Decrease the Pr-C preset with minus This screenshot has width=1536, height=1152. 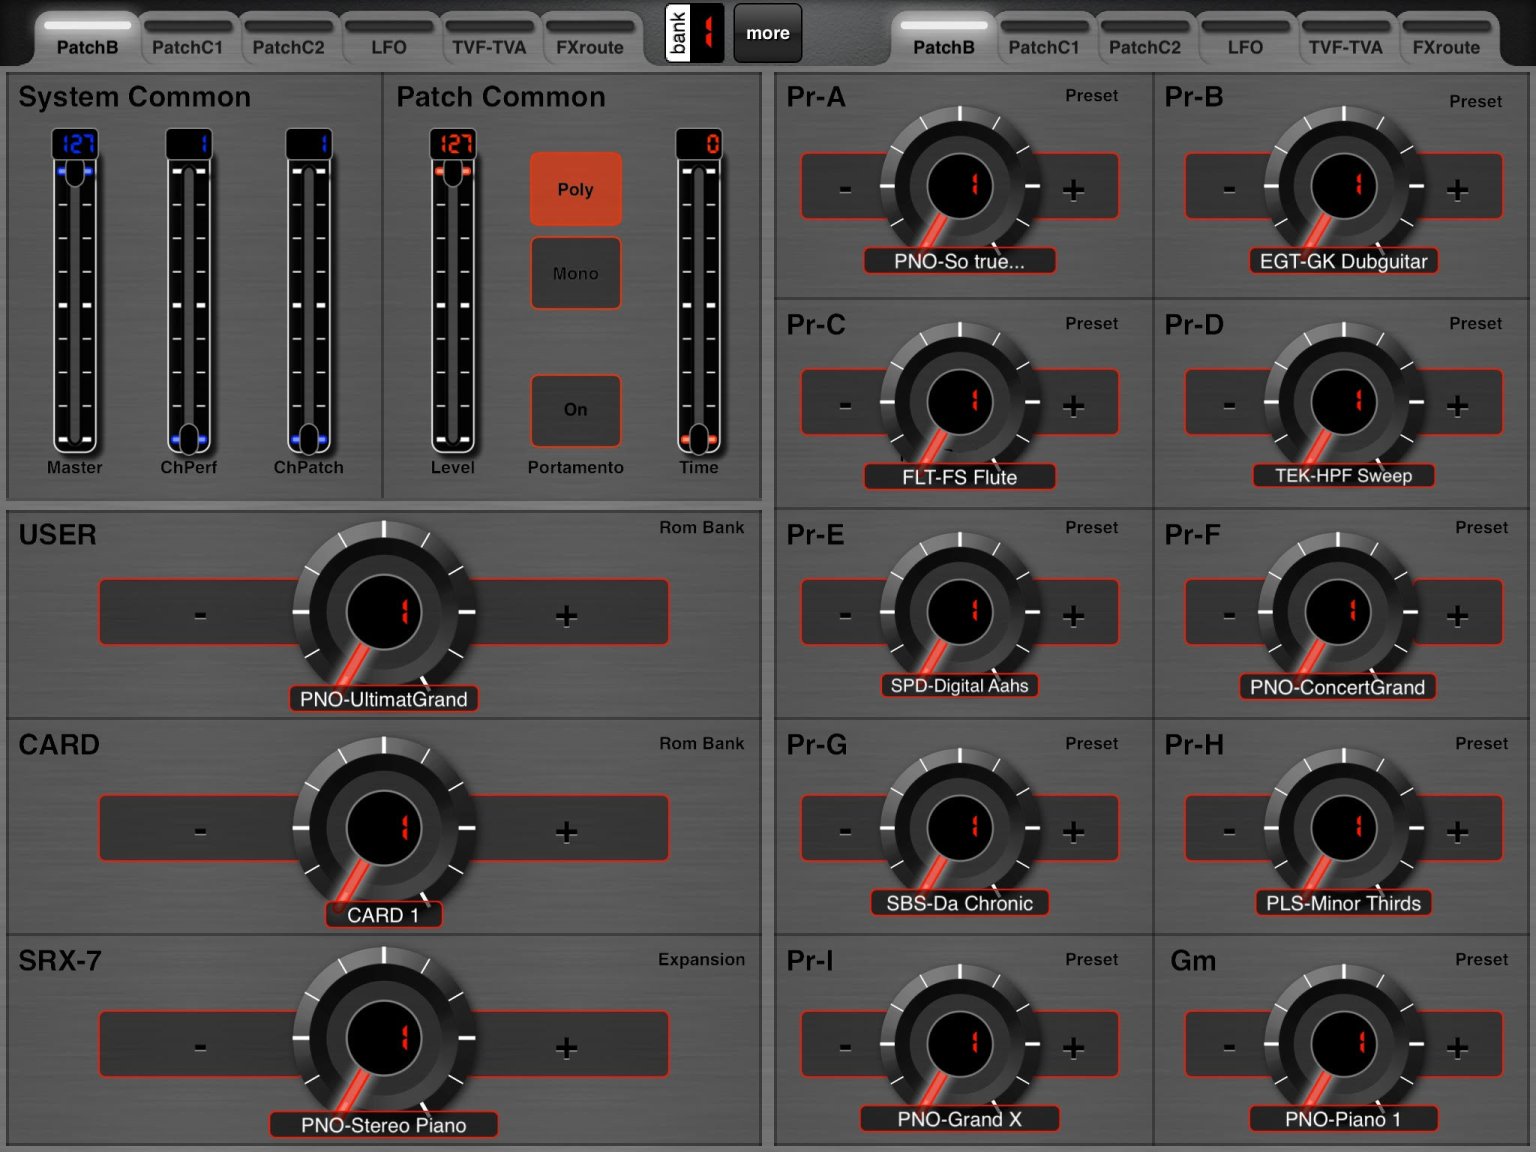845,404
